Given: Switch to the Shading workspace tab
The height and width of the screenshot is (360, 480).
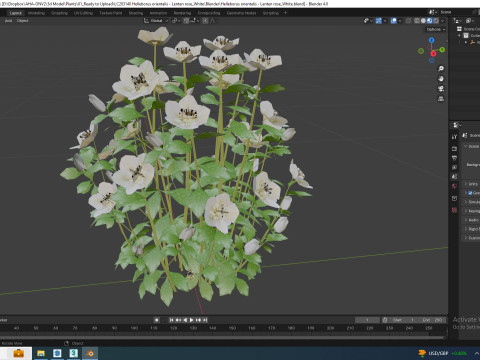Looking at the screenshot, I should pos(136,13).
